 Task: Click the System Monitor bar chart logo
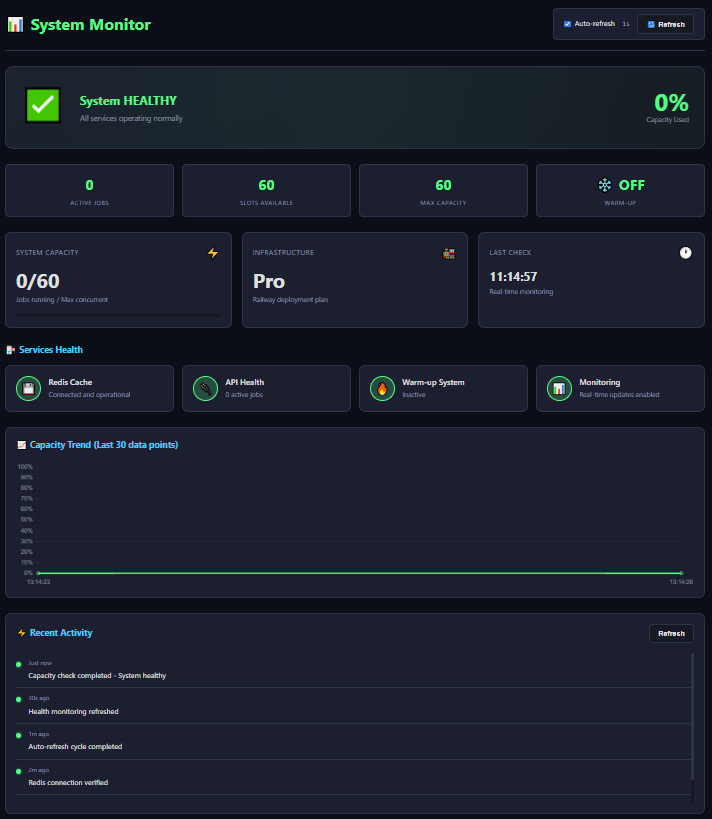[x=15, y=25]
